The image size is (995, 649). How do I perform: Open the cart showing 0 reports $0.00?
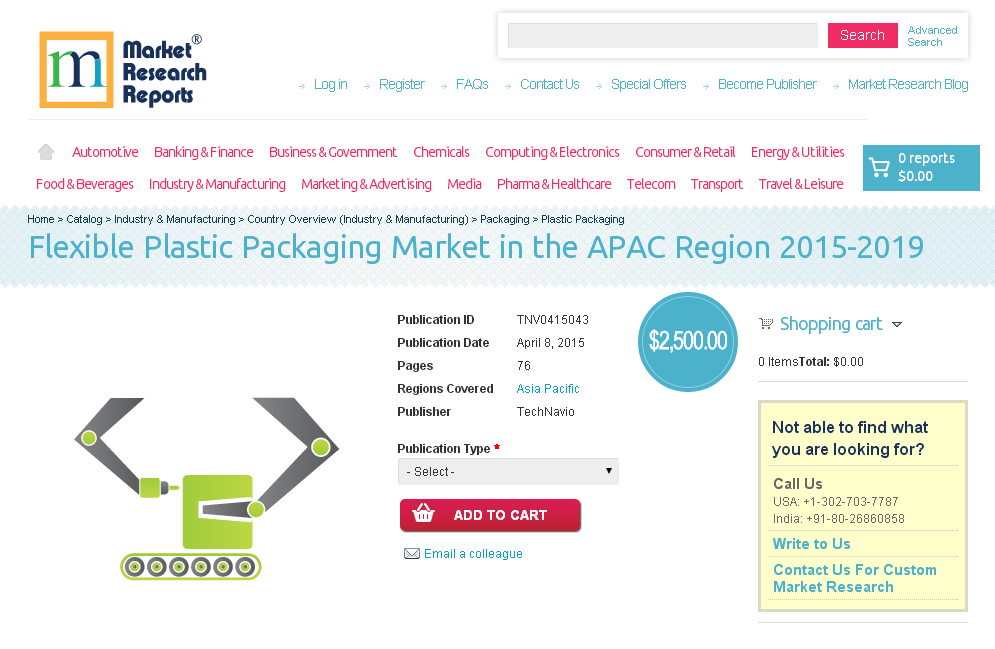[920, 168]
